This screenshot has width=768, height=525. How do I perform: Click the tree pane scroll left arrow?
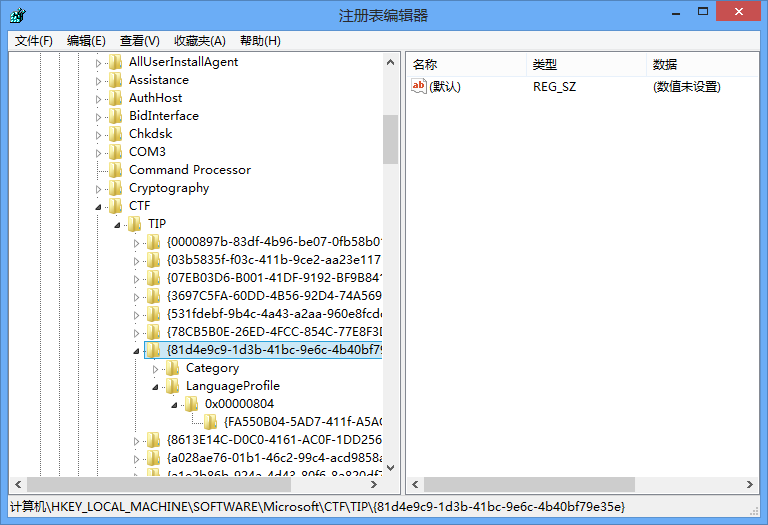point(18,484)
